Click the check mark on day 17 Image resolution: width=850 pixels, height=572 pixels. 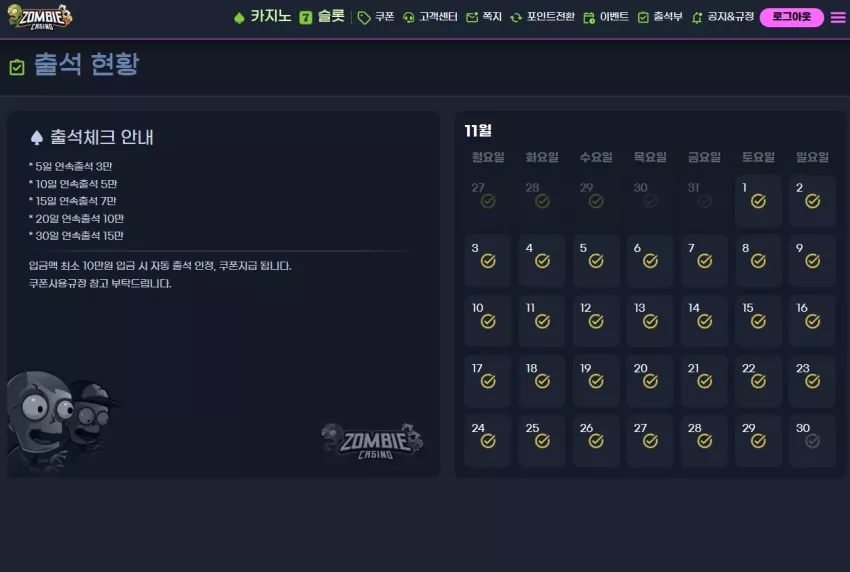coord(488,381)
